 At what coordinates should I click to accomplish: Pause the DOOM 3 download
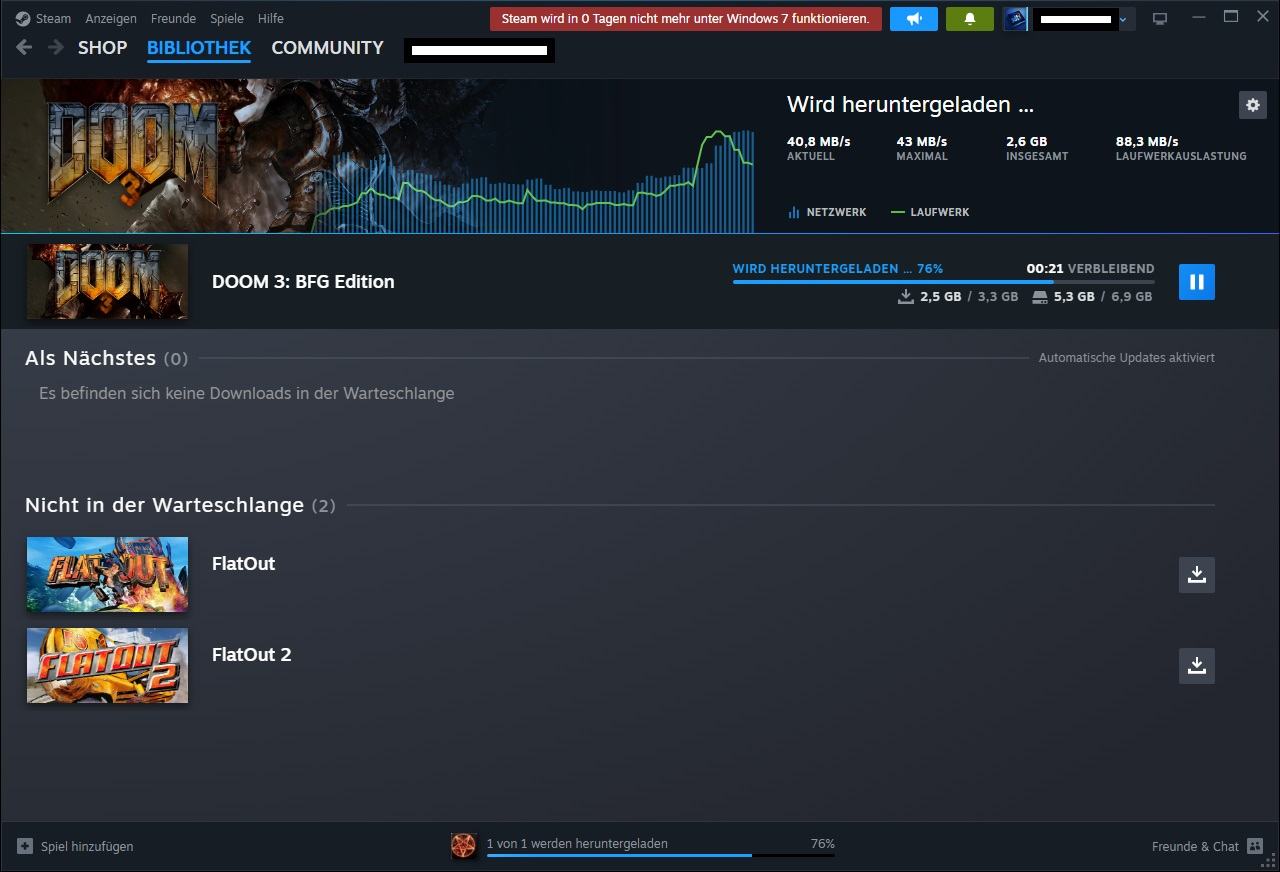pyautogui.click(x=1196, y=282)
